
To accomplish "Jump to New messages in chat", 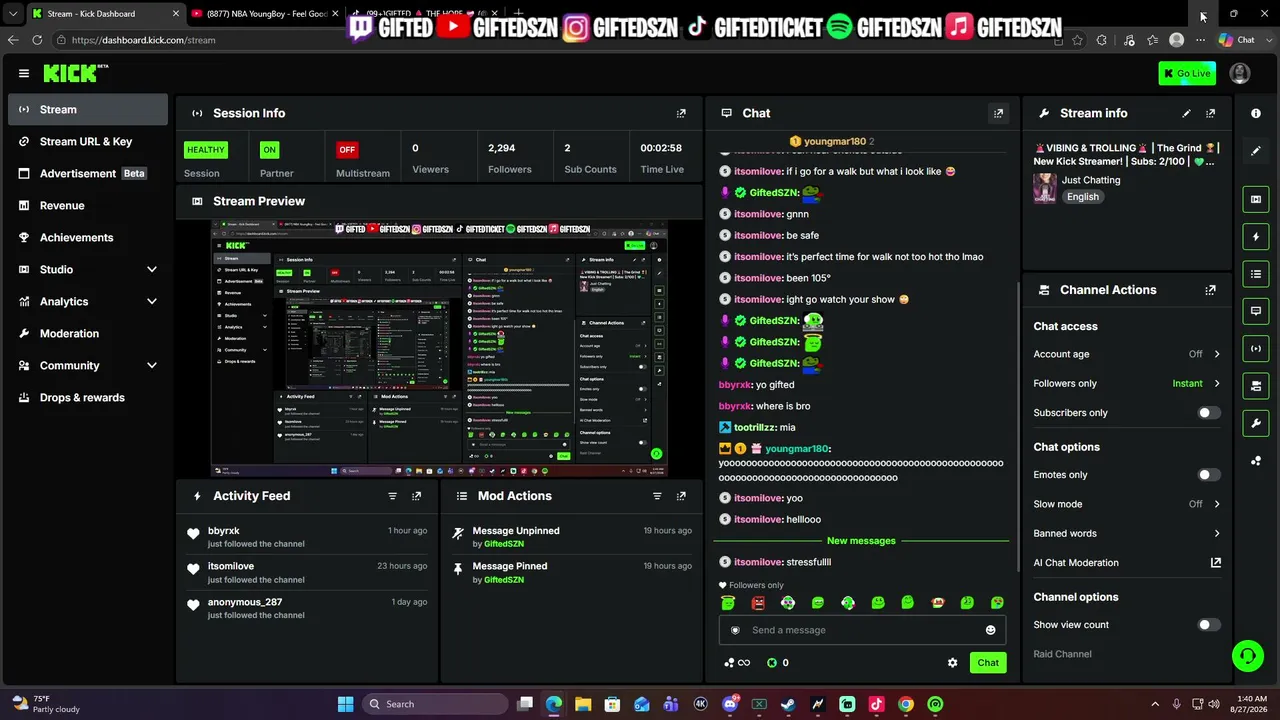I will 861,541.
